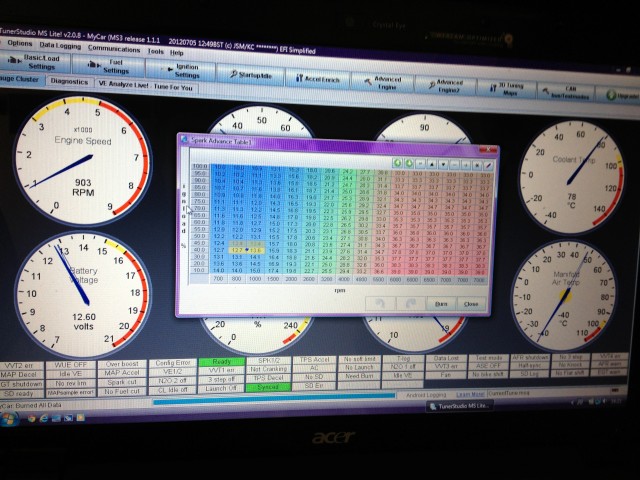Click the Coolant Temp gauge
This screenshot has width=640, height=480.
[571, 178]
